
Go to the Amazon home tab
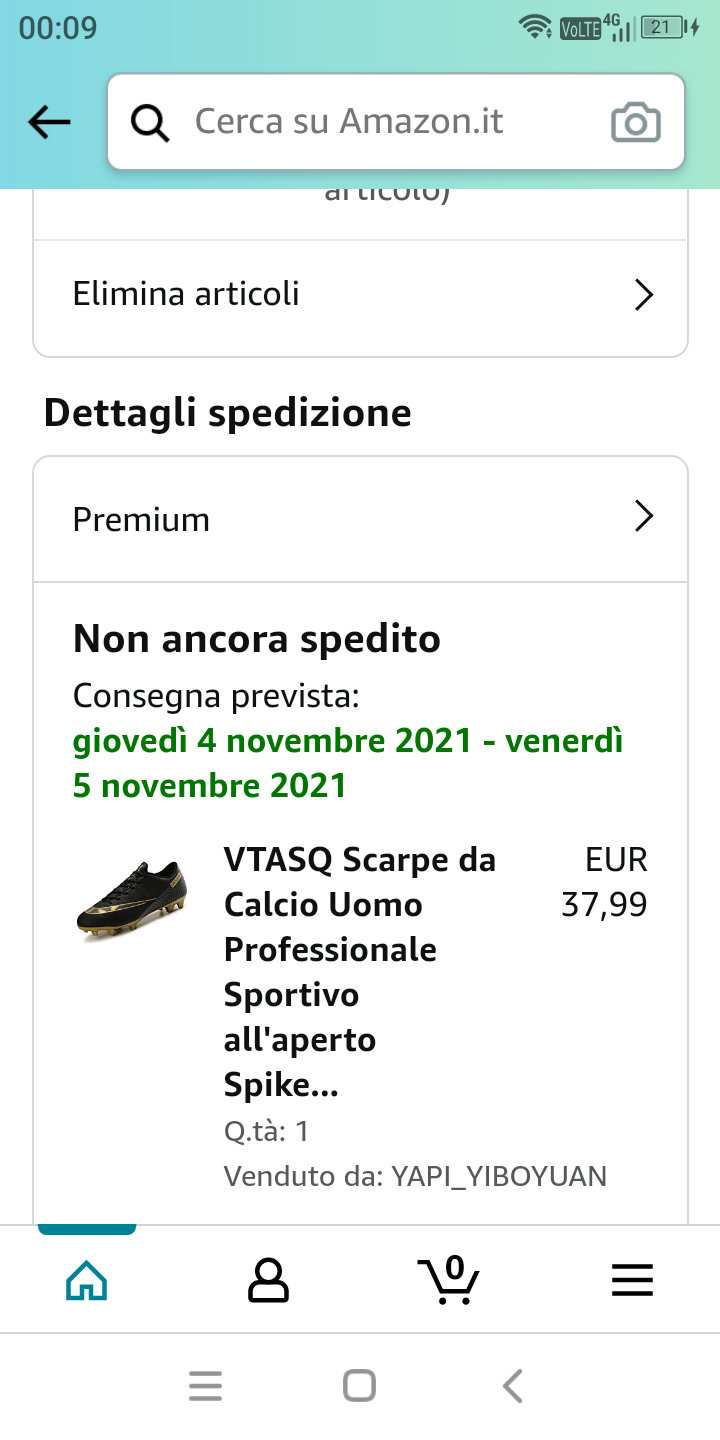pos(86,1280)
